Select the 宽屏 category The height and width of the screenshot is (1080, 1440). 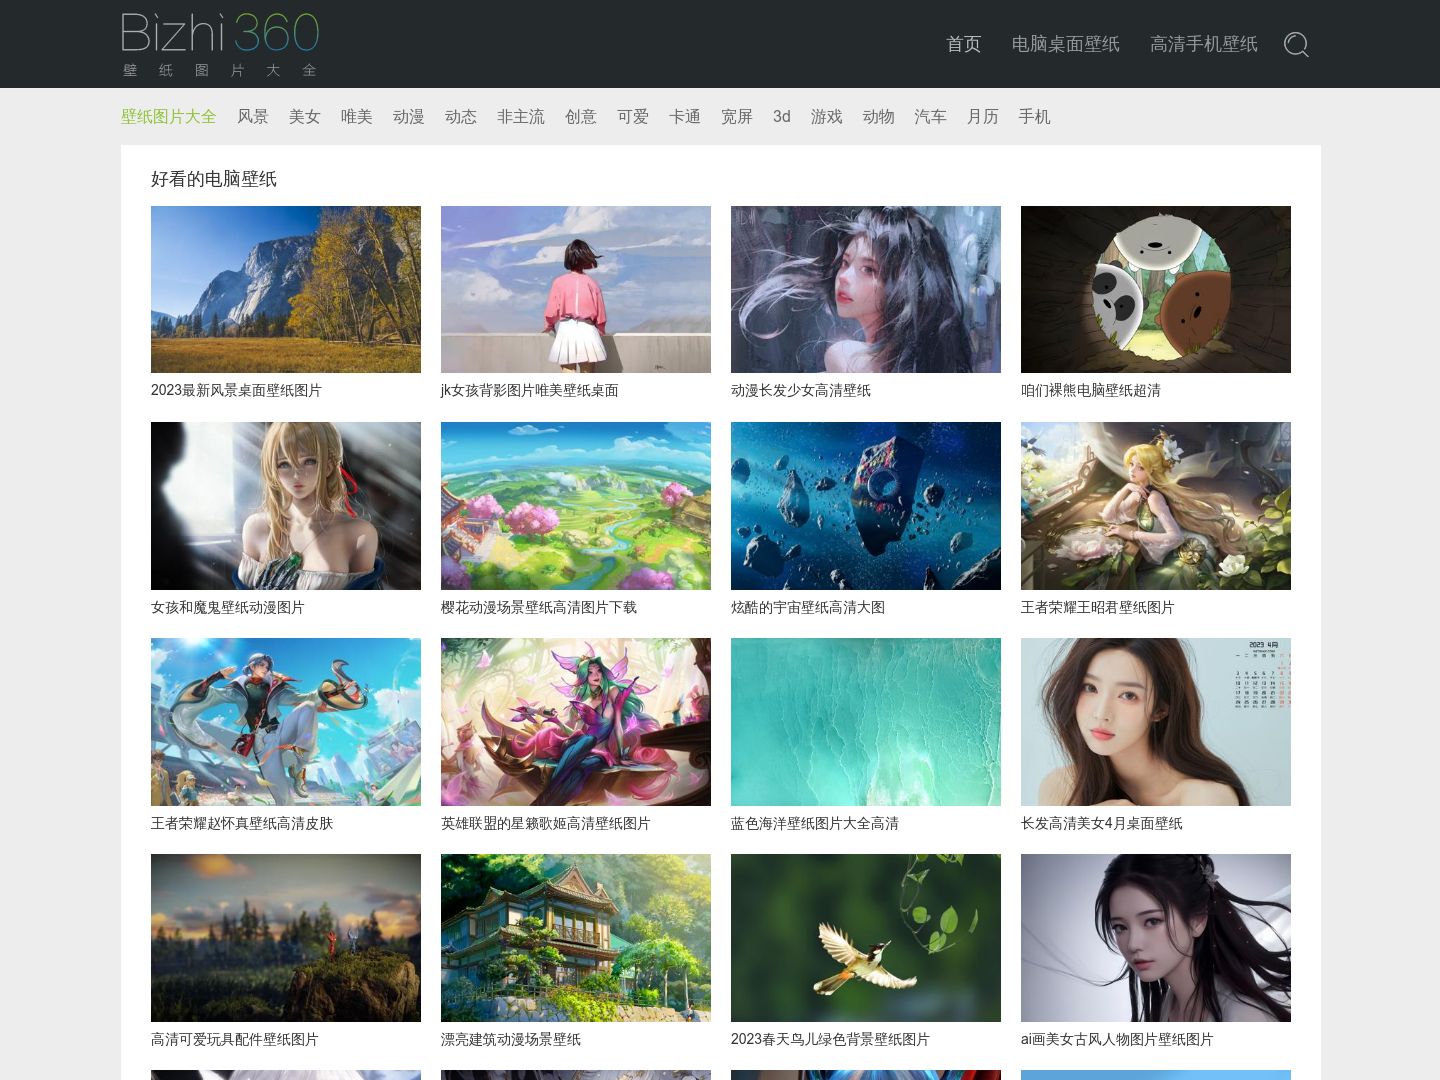coord(737,116)
